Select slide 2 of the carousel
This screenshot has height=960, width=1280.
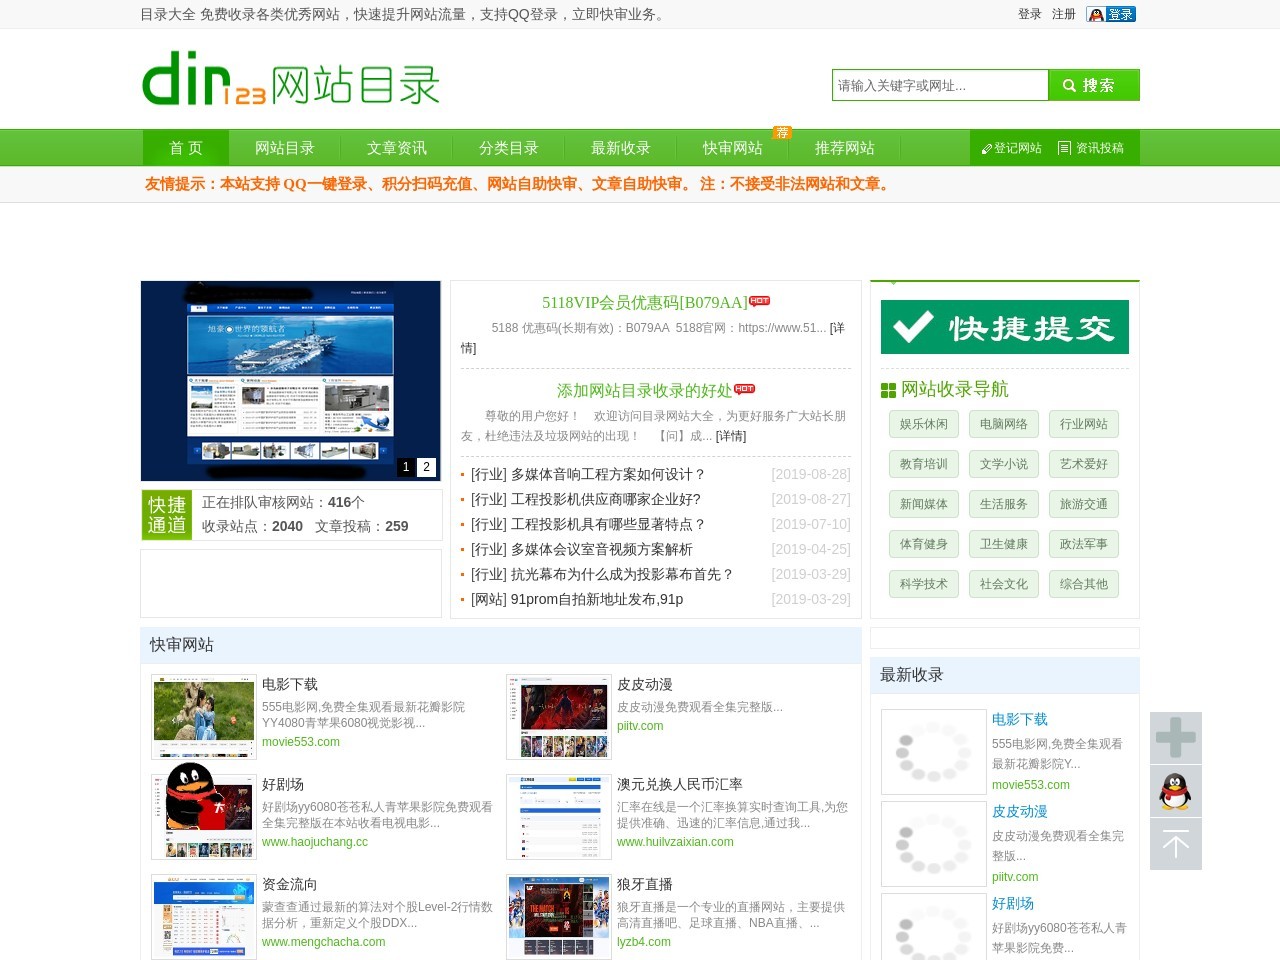click(x=426, y=467)
